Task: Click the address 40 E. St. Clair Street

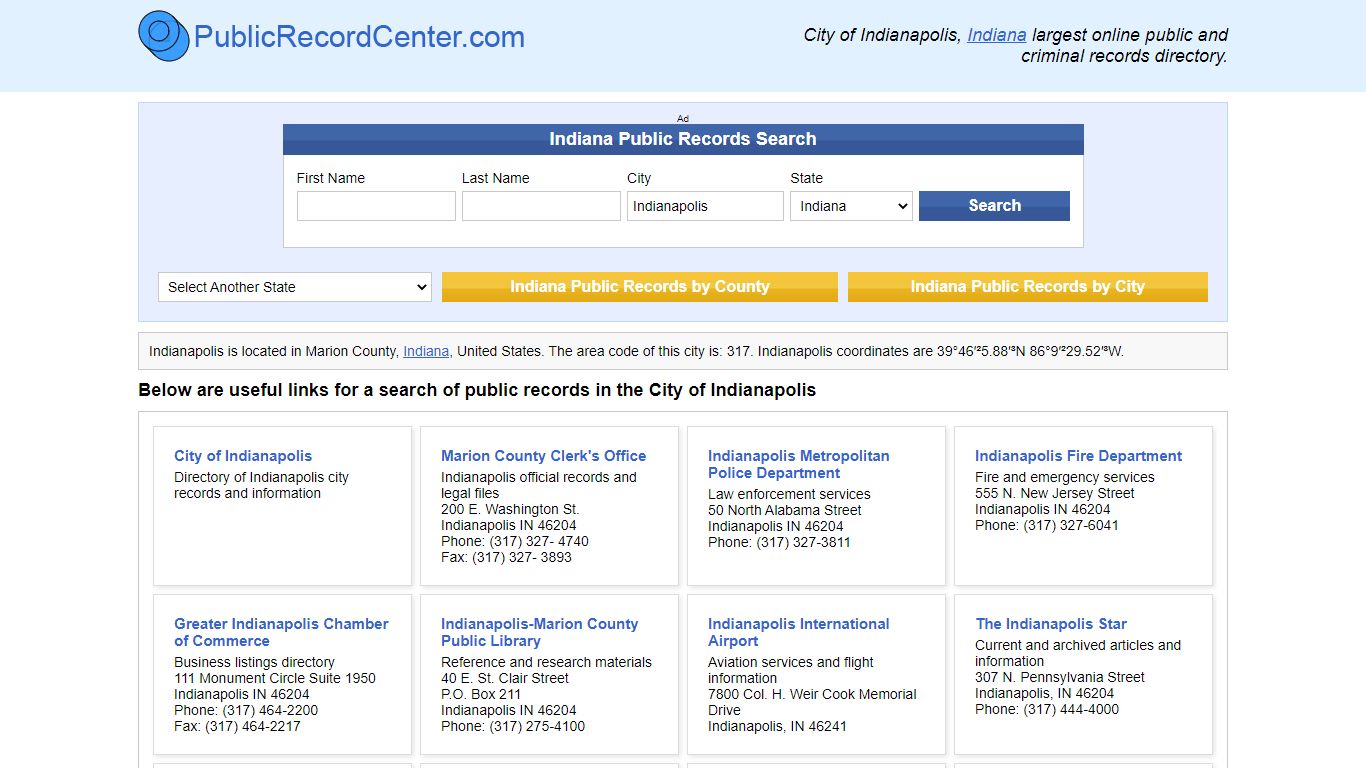Action: 505,678
